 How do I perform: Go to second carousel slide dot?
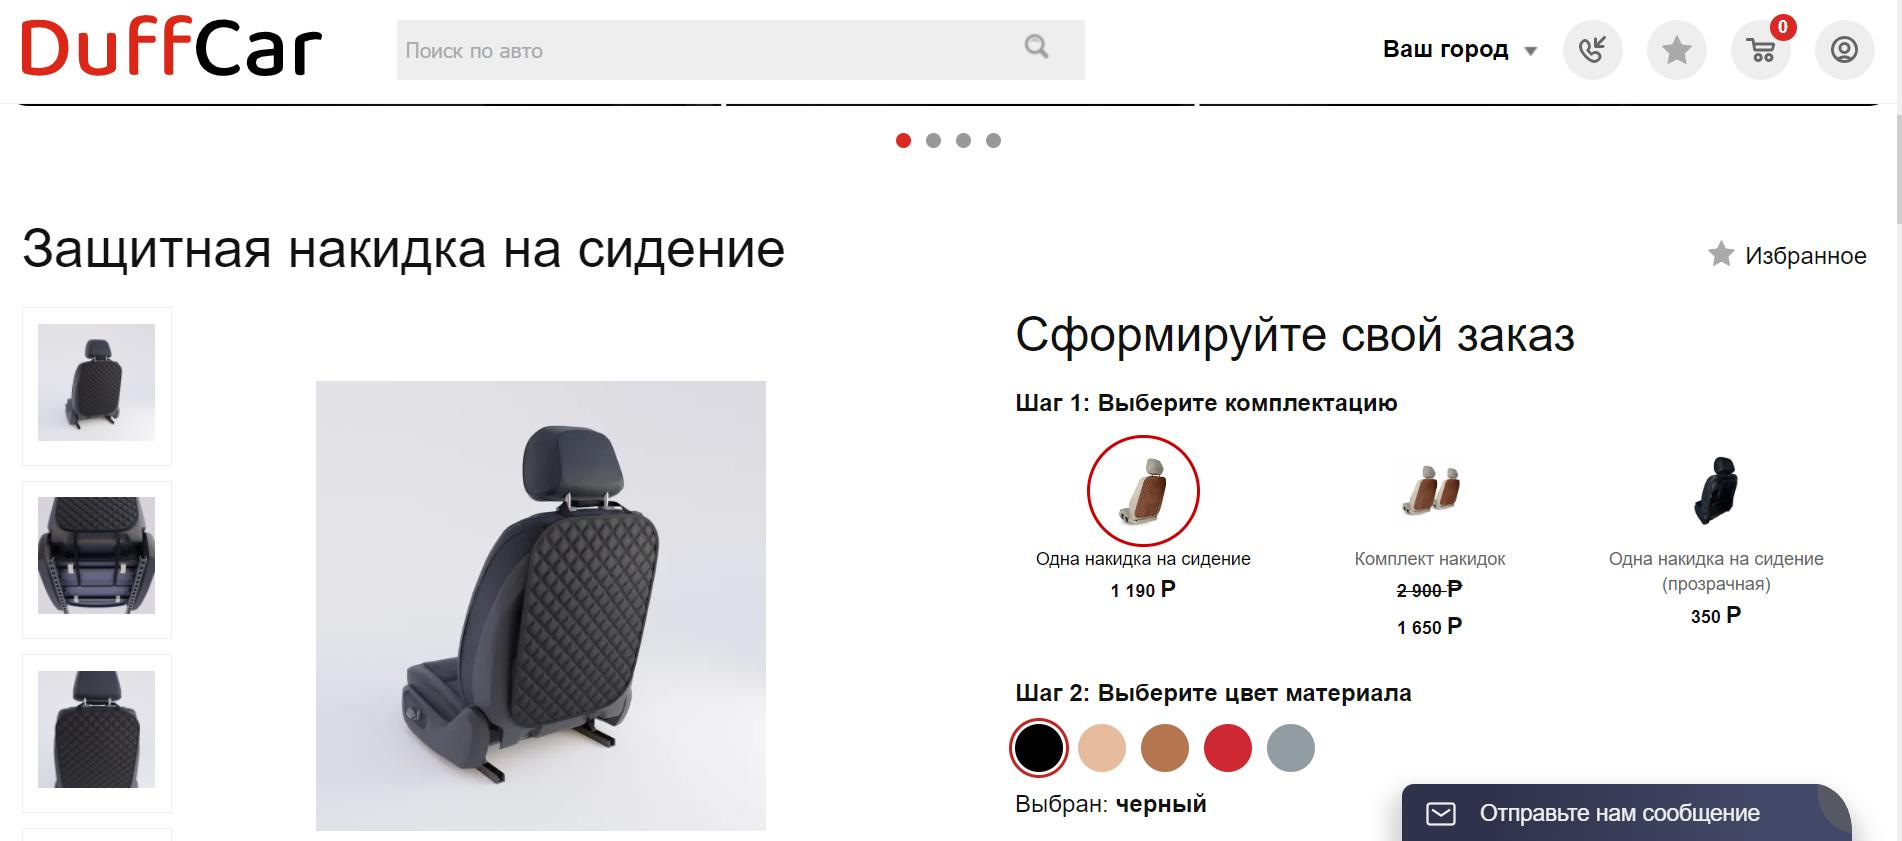pos(933,141)
